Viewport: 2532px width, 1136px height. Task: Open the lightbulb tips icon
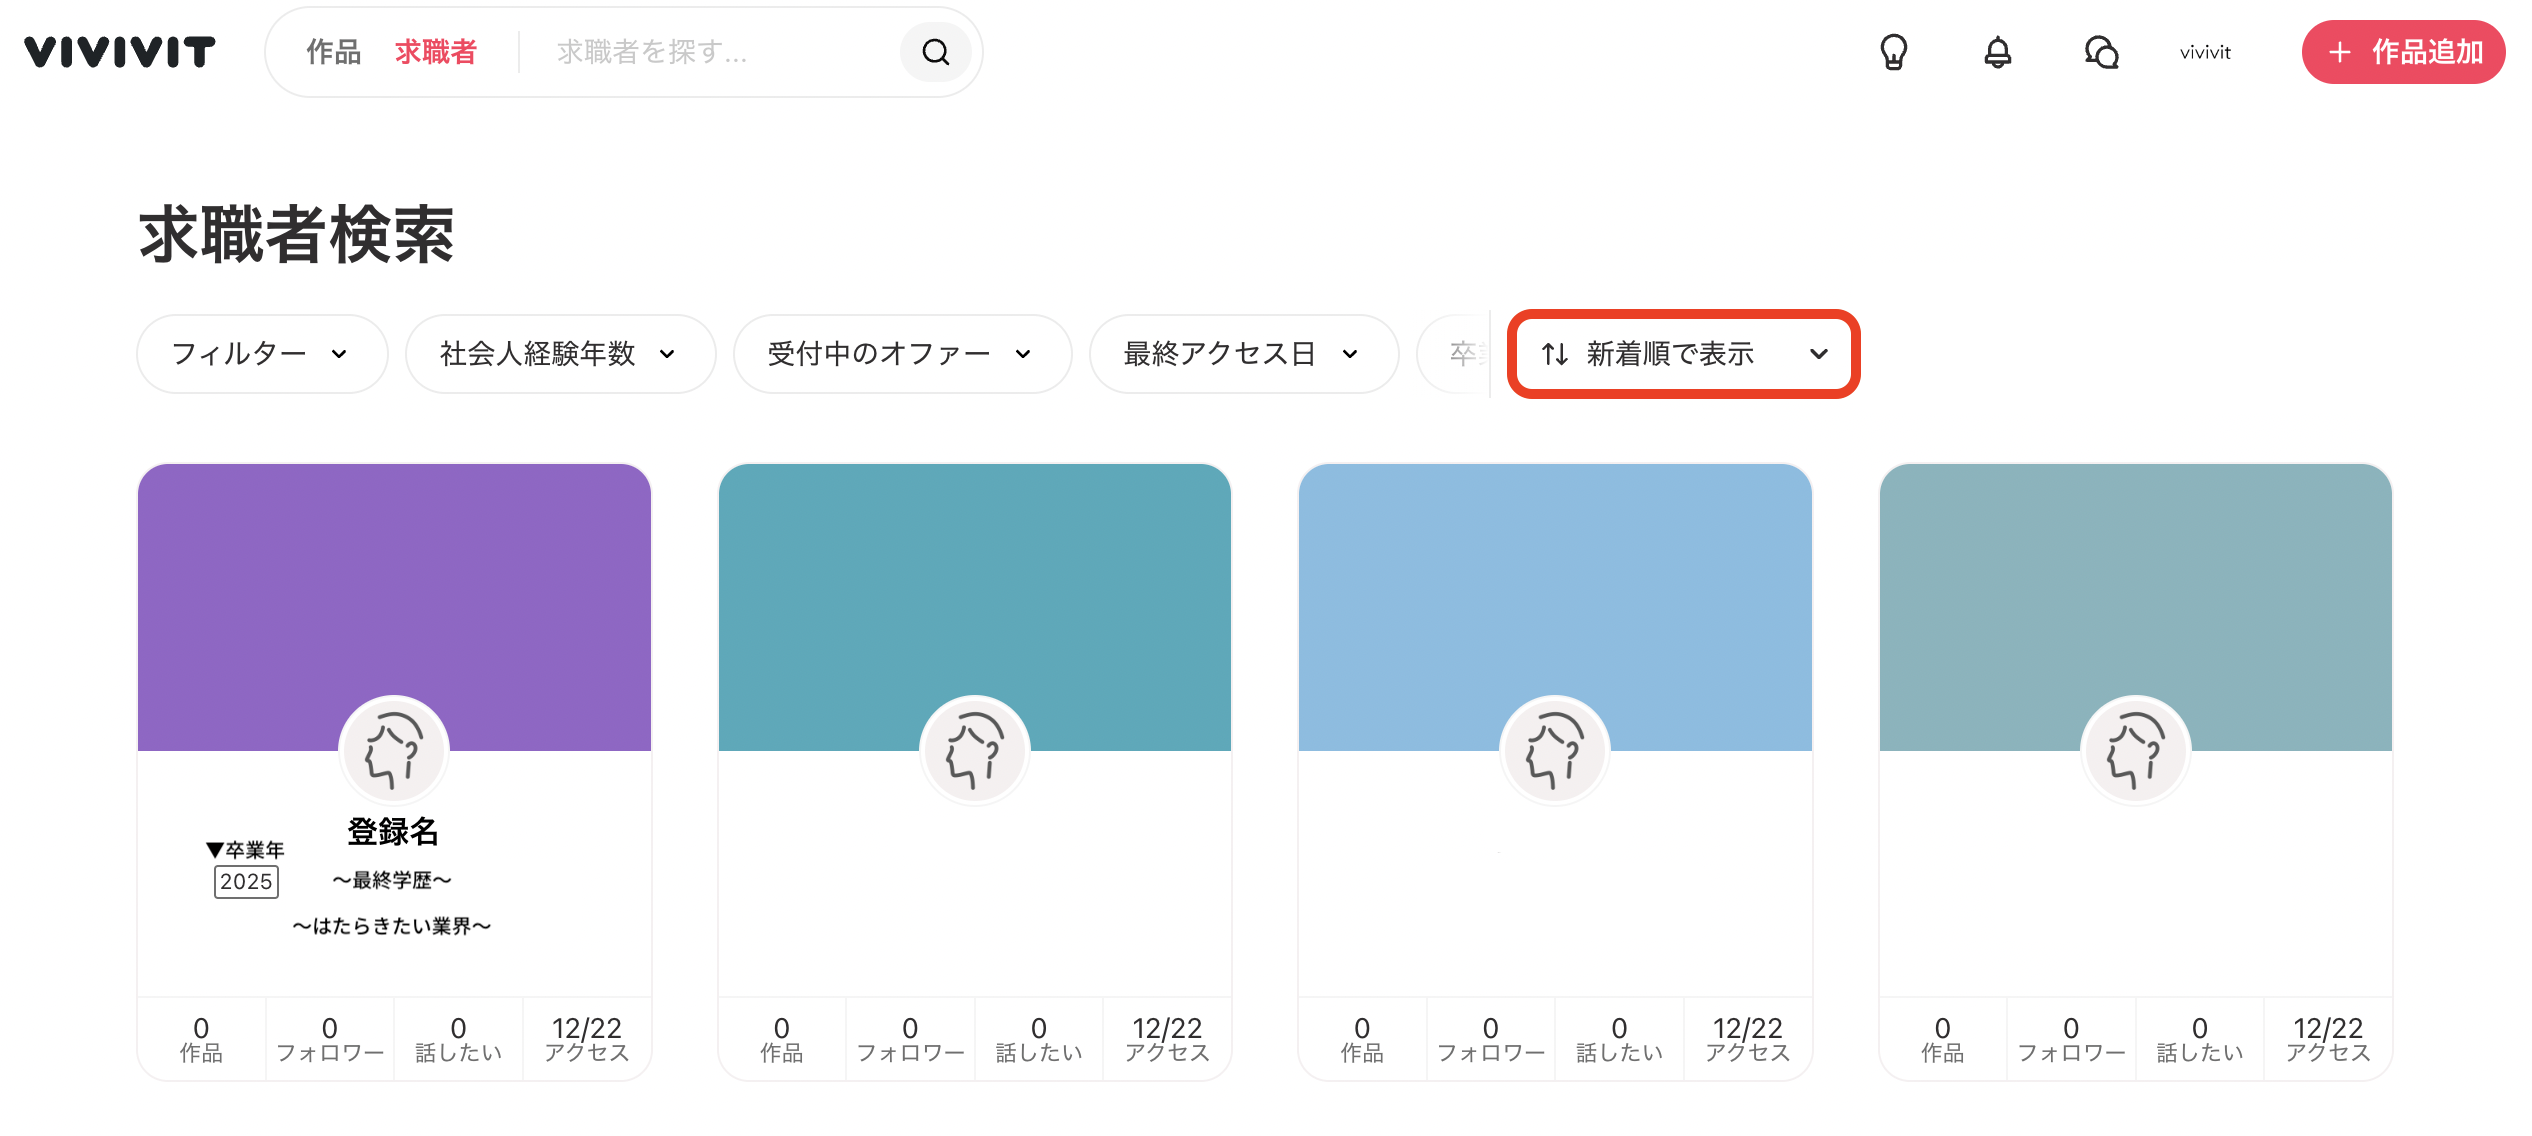[x=1894, y=52]
